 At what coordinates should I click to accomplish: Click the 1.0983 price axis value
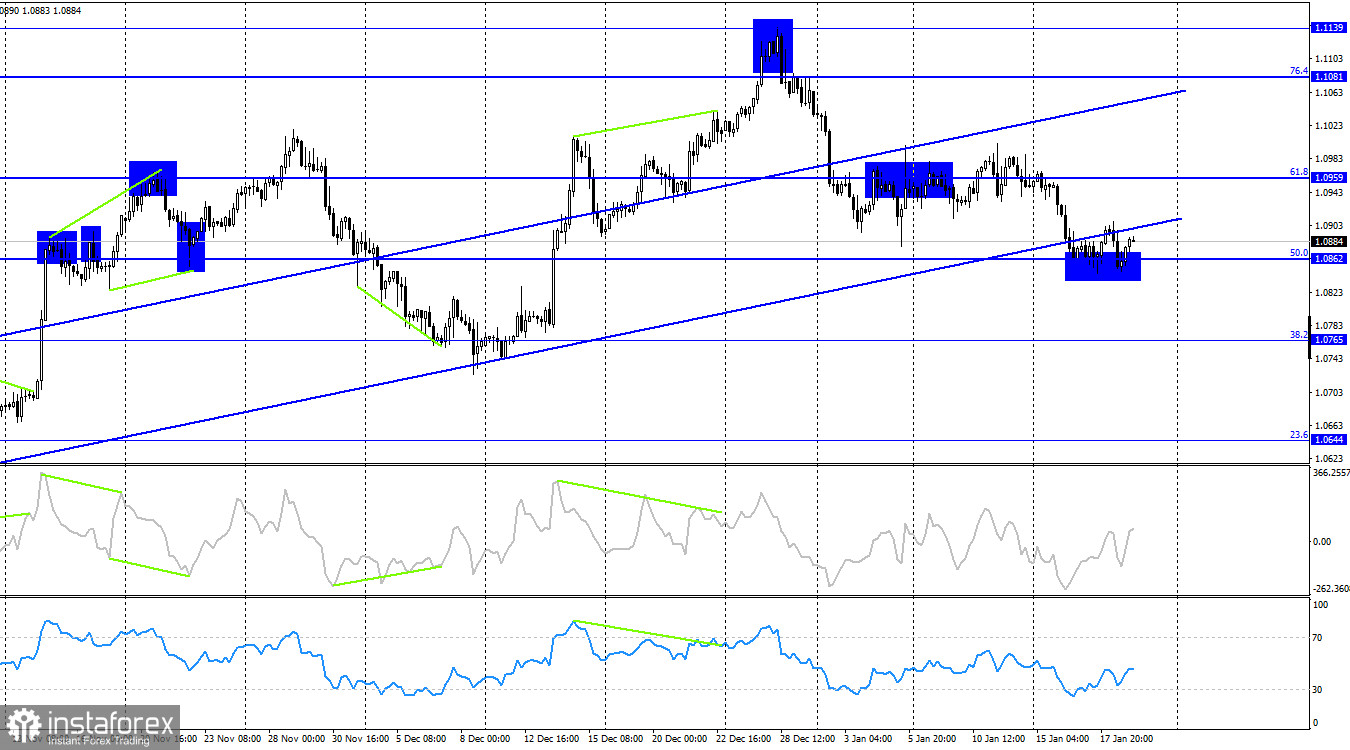tap(1330, 159)
